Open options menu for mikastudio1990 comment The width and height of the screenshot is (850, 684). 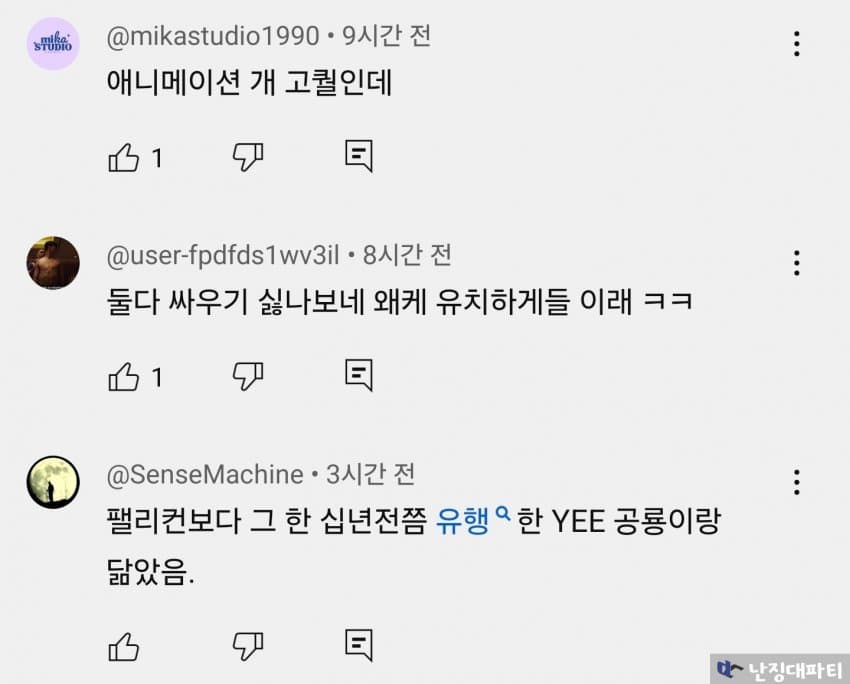796,44
